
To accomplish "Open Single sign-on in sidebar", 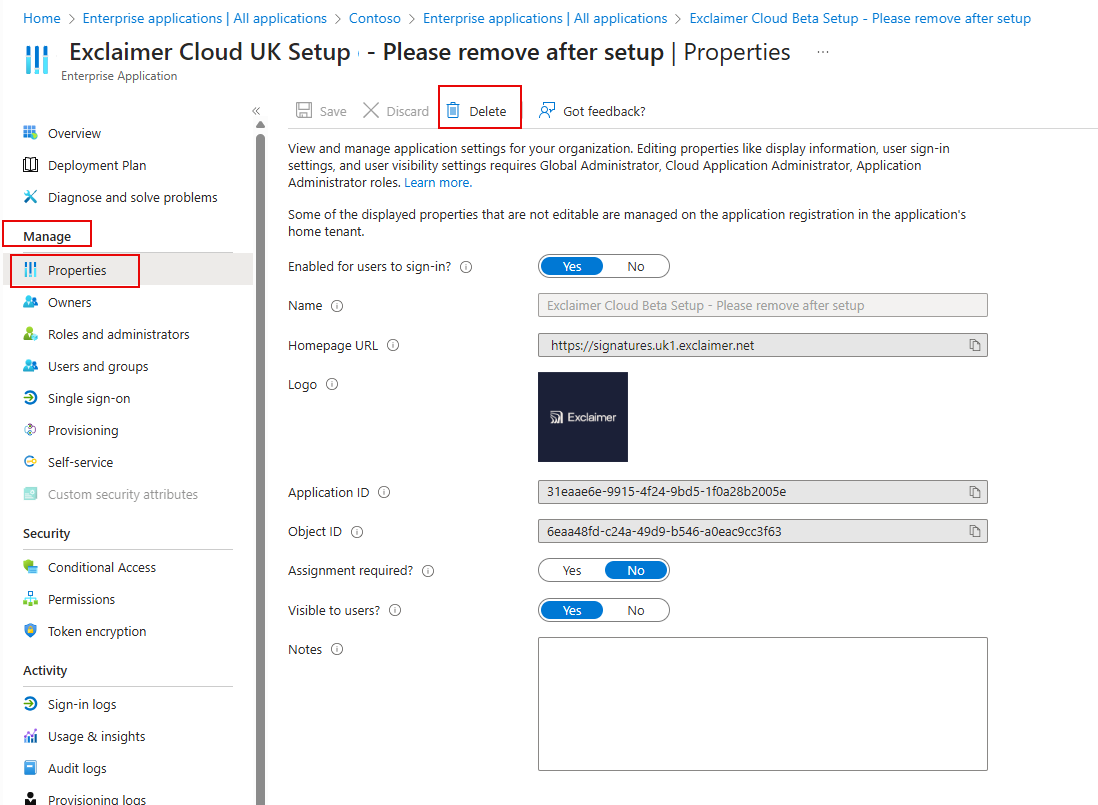I will point(89,398).
